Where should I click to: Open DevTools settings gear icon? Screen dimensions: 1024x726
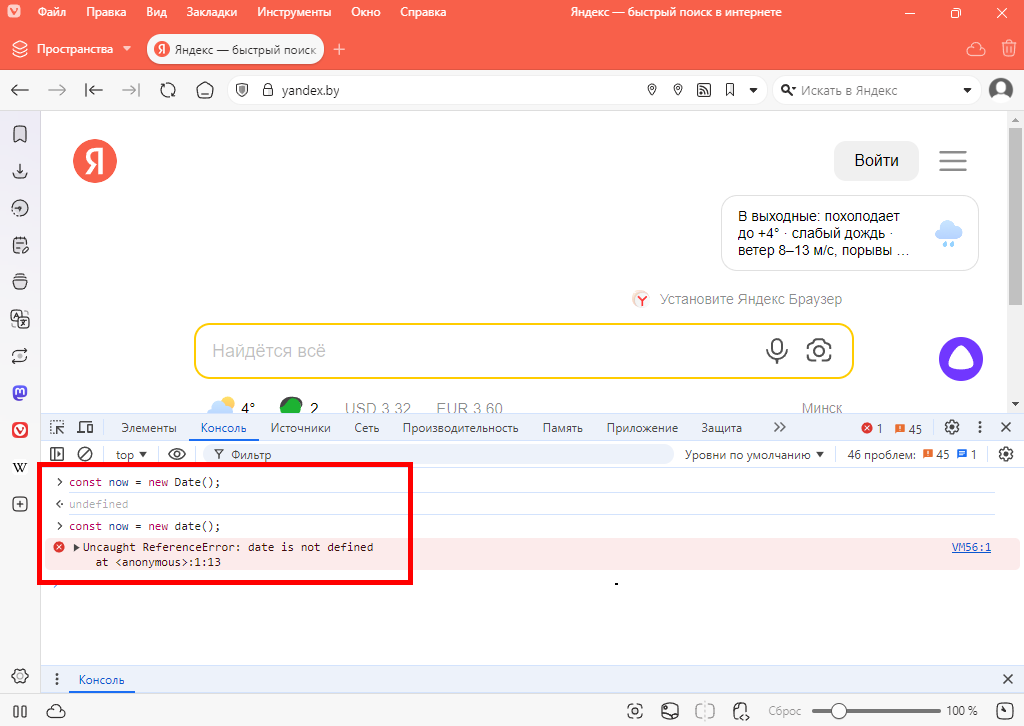pos(951,428)
